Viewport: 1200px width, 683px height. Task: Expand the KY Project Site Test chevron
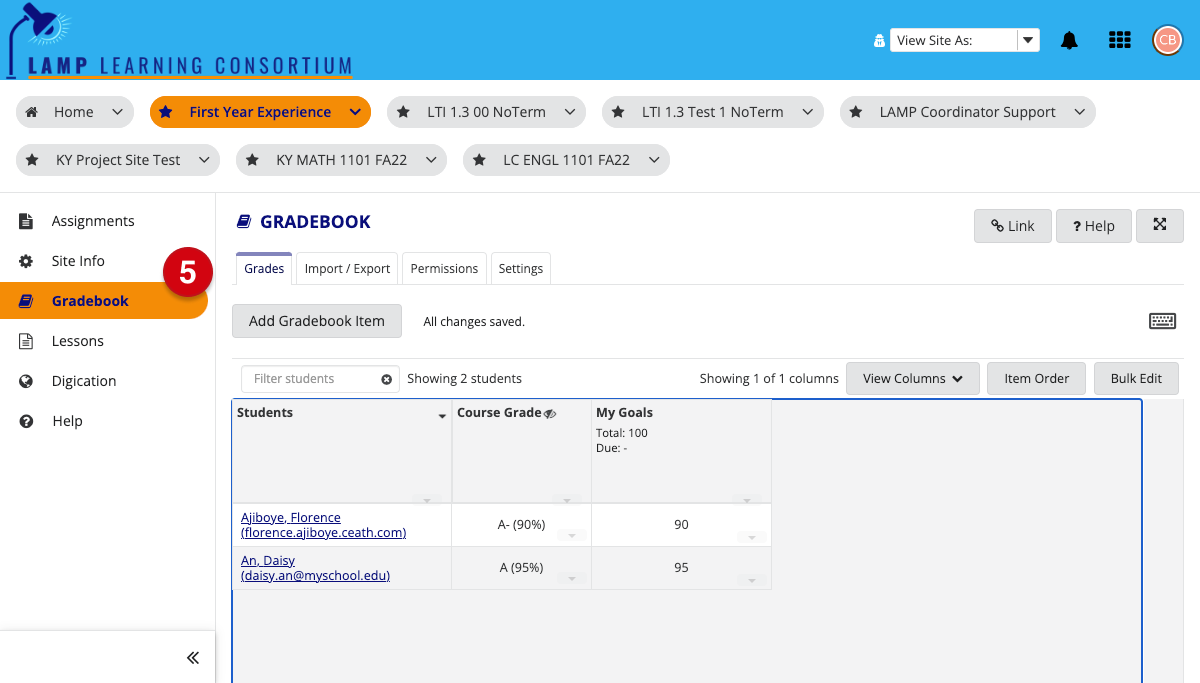click(203, 160)
